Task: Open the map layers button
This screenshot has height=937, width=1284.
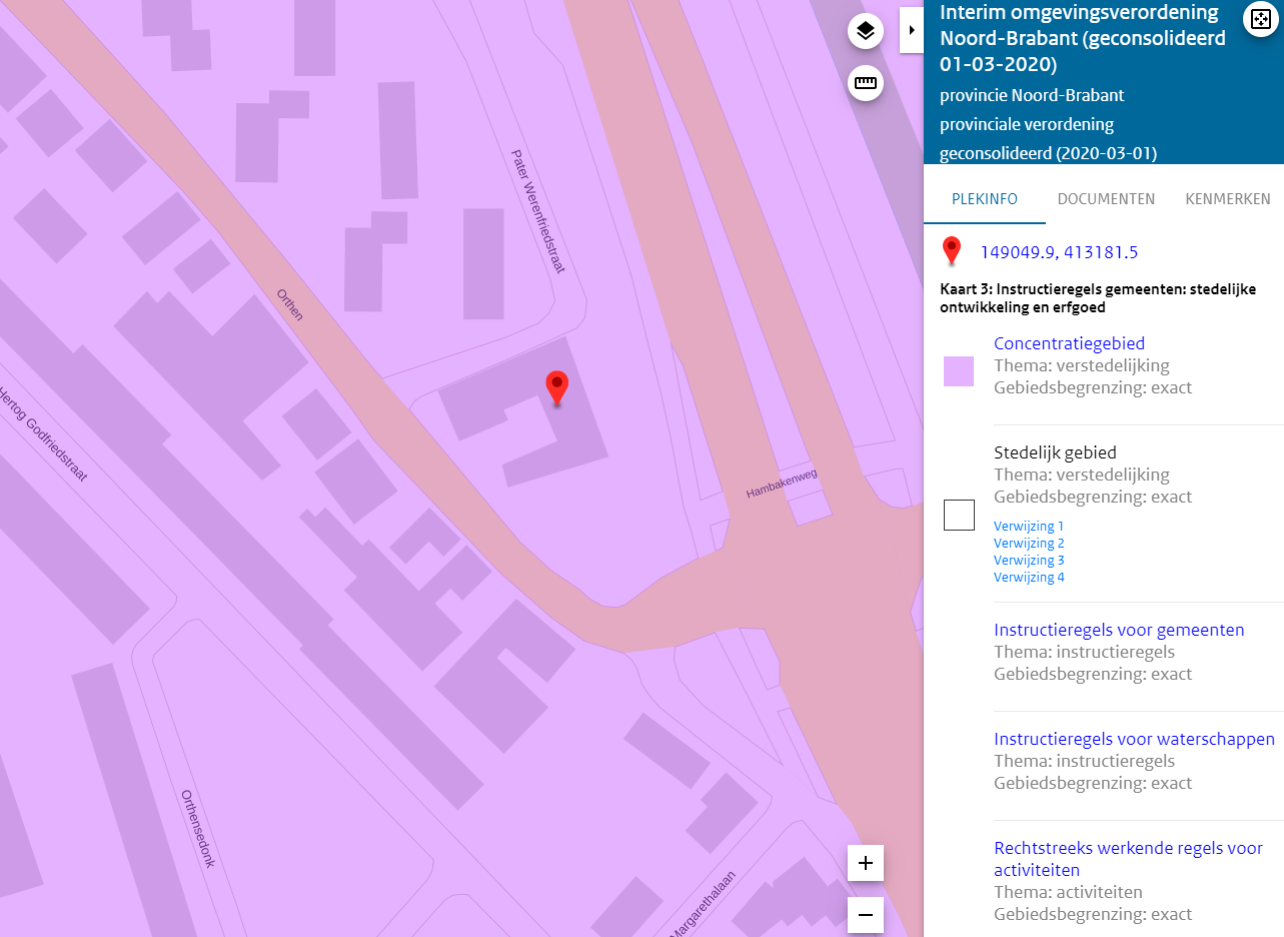Action: (x=866, y=31)
